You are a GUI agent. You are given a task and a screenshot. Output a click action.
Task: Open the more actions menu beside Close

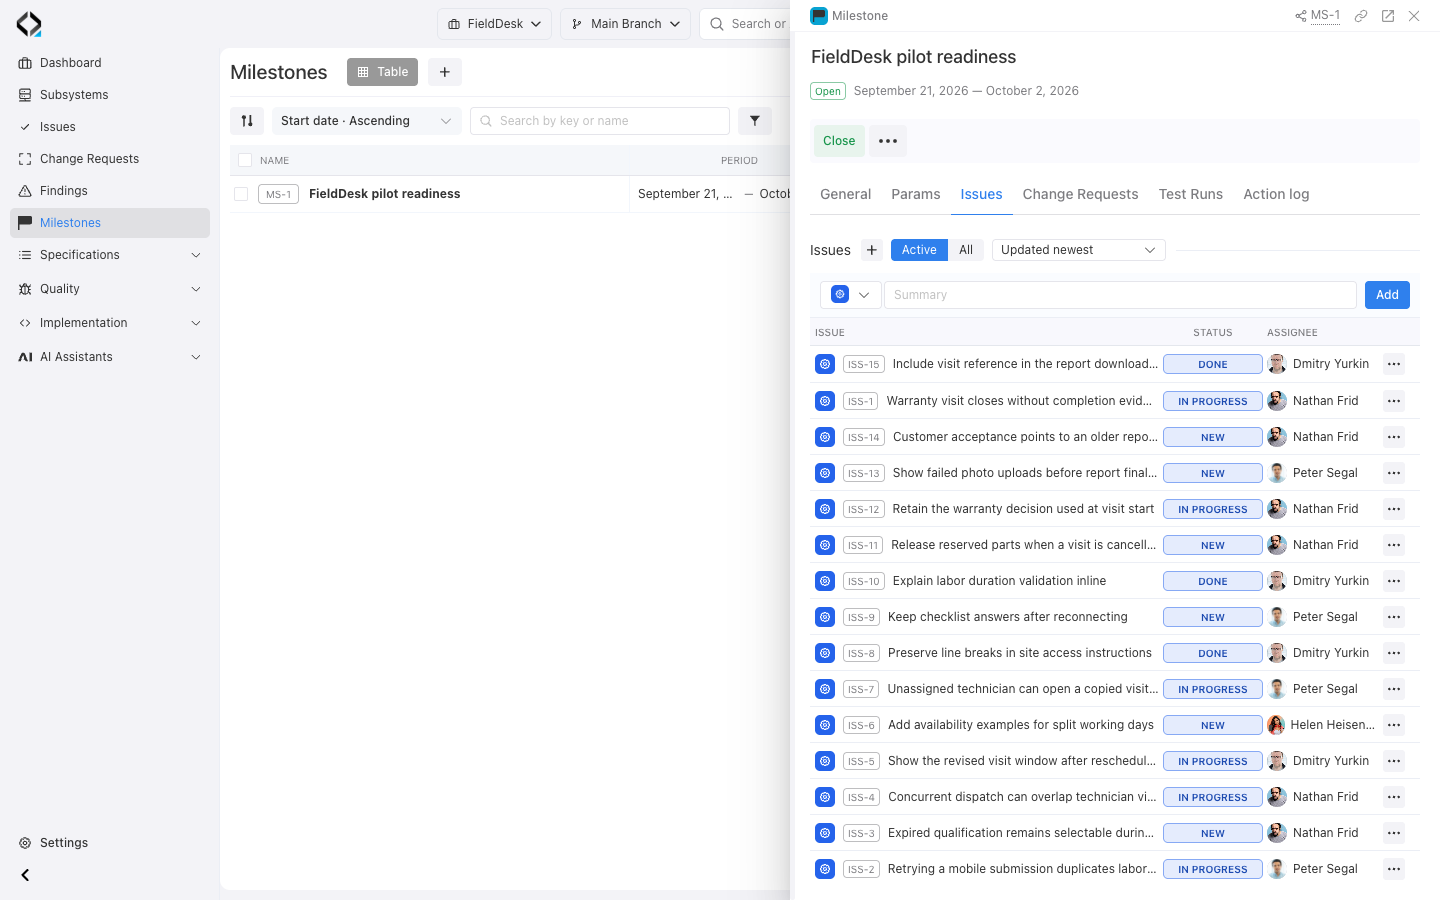pos(888,141)
